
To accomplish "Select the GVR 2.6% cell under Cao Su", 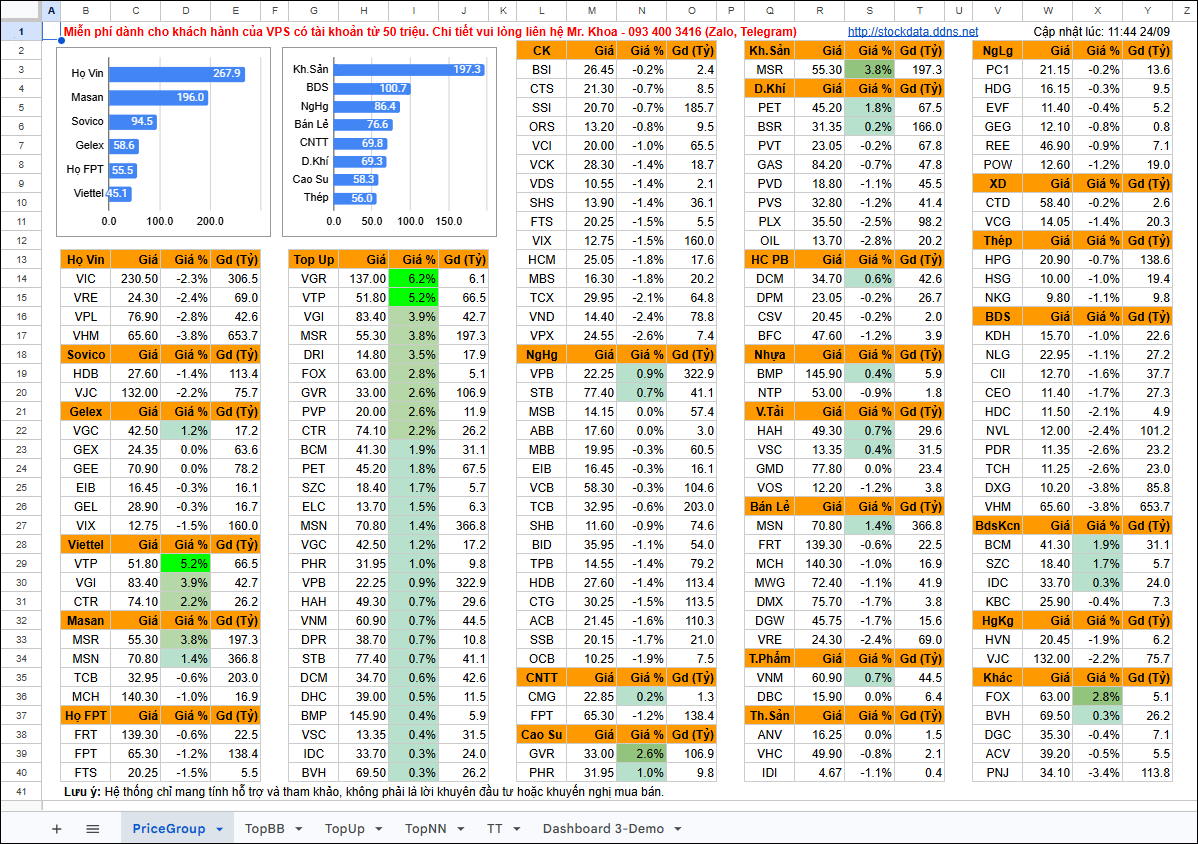I will pos(641,754).
